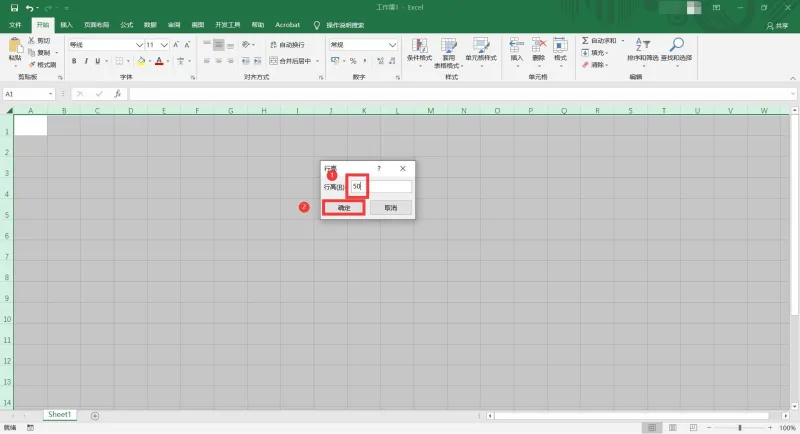
Task: Apply the red font color (A)
Action: tap(159, 61)
